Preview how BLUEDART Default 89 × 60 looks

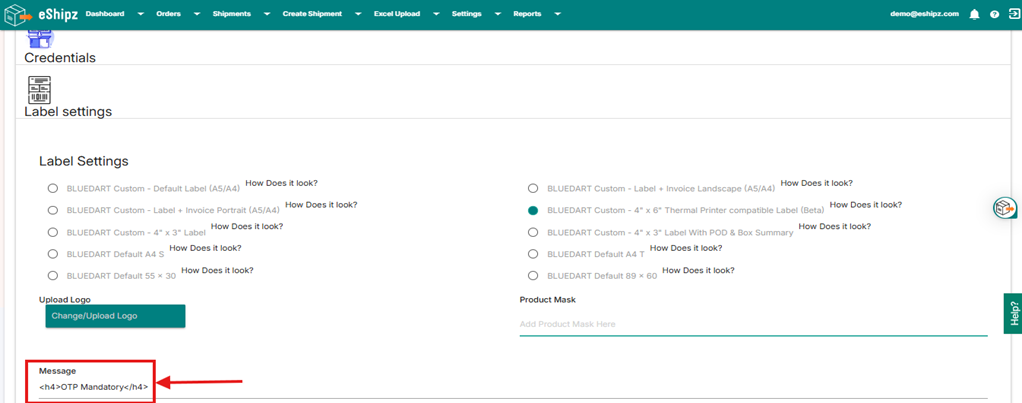[698, 270]
